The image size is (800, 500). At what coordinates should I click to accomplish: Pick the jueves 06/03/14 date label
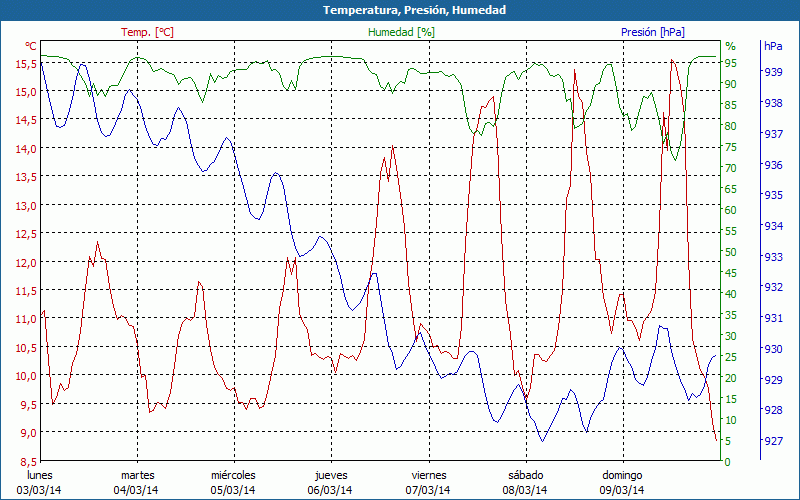[330, 482]
